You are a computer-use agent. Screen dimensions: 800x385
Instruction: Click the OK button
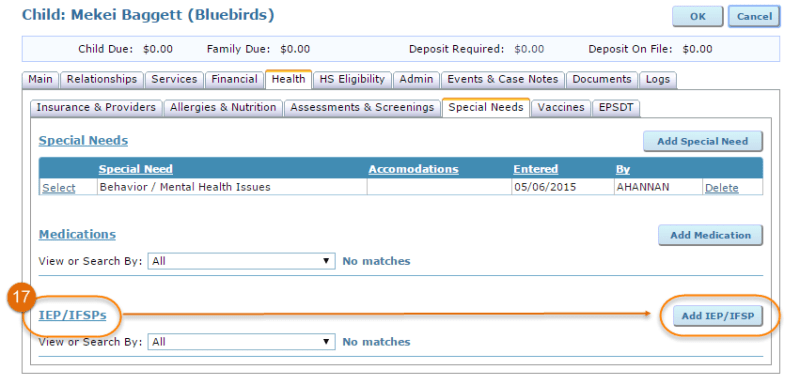[x=697, y=17]
